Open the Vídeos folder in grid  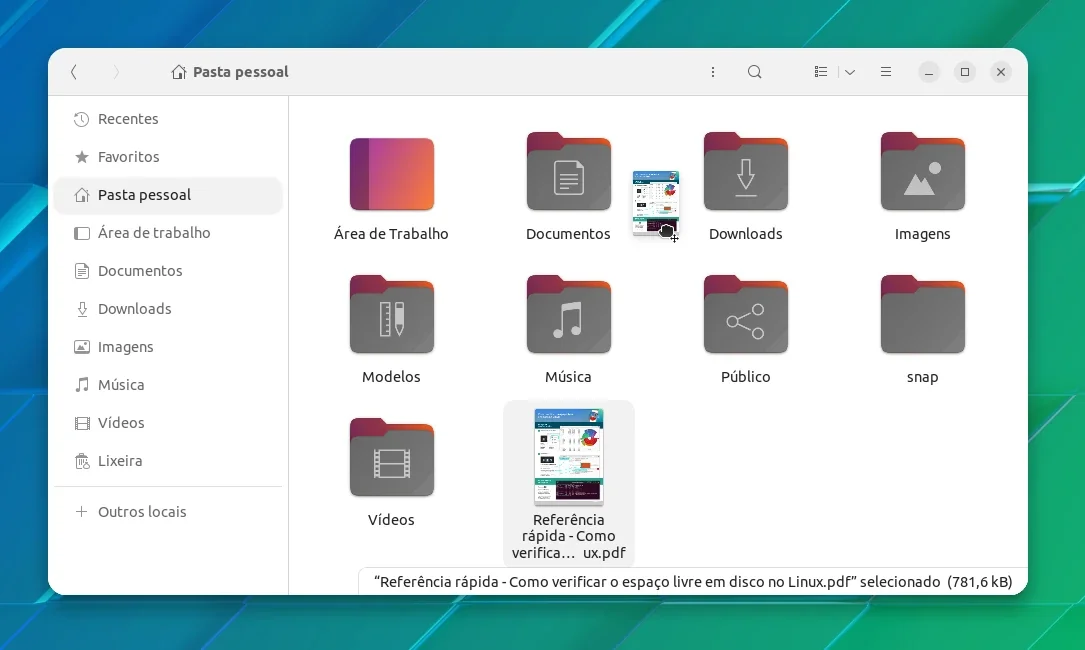coord(392,458)
